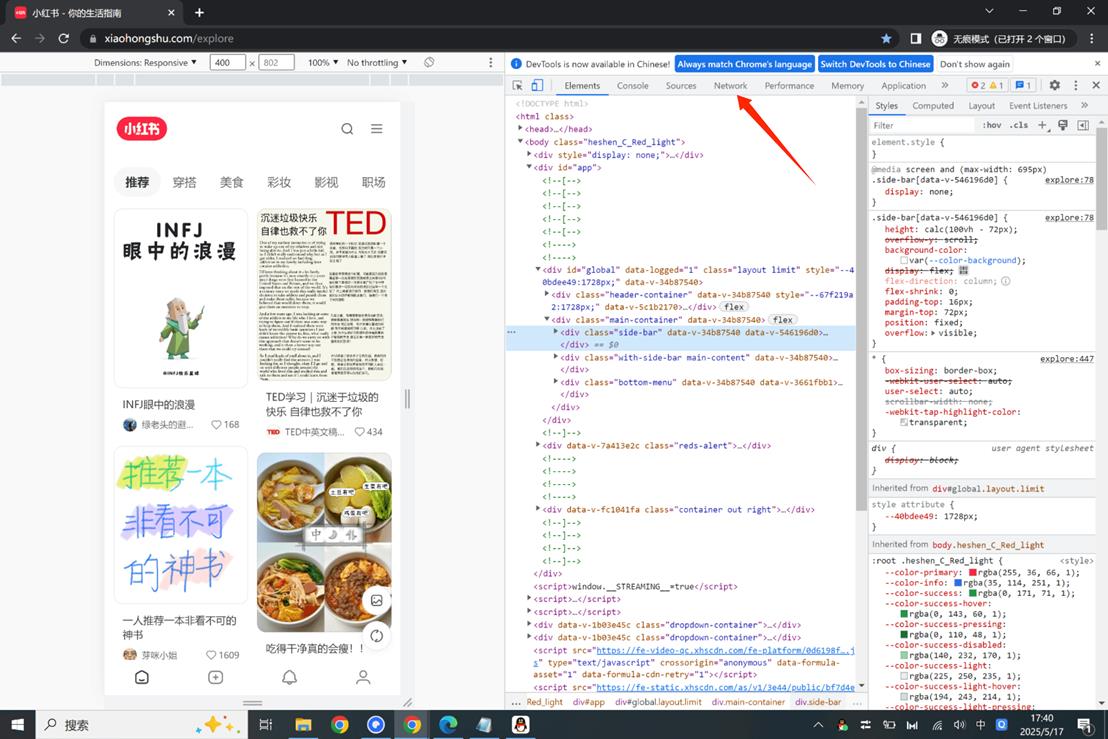Open File Explorer from the taskbar
Image resolution: width=1108 pixels, height=739 pixels.
303,724
